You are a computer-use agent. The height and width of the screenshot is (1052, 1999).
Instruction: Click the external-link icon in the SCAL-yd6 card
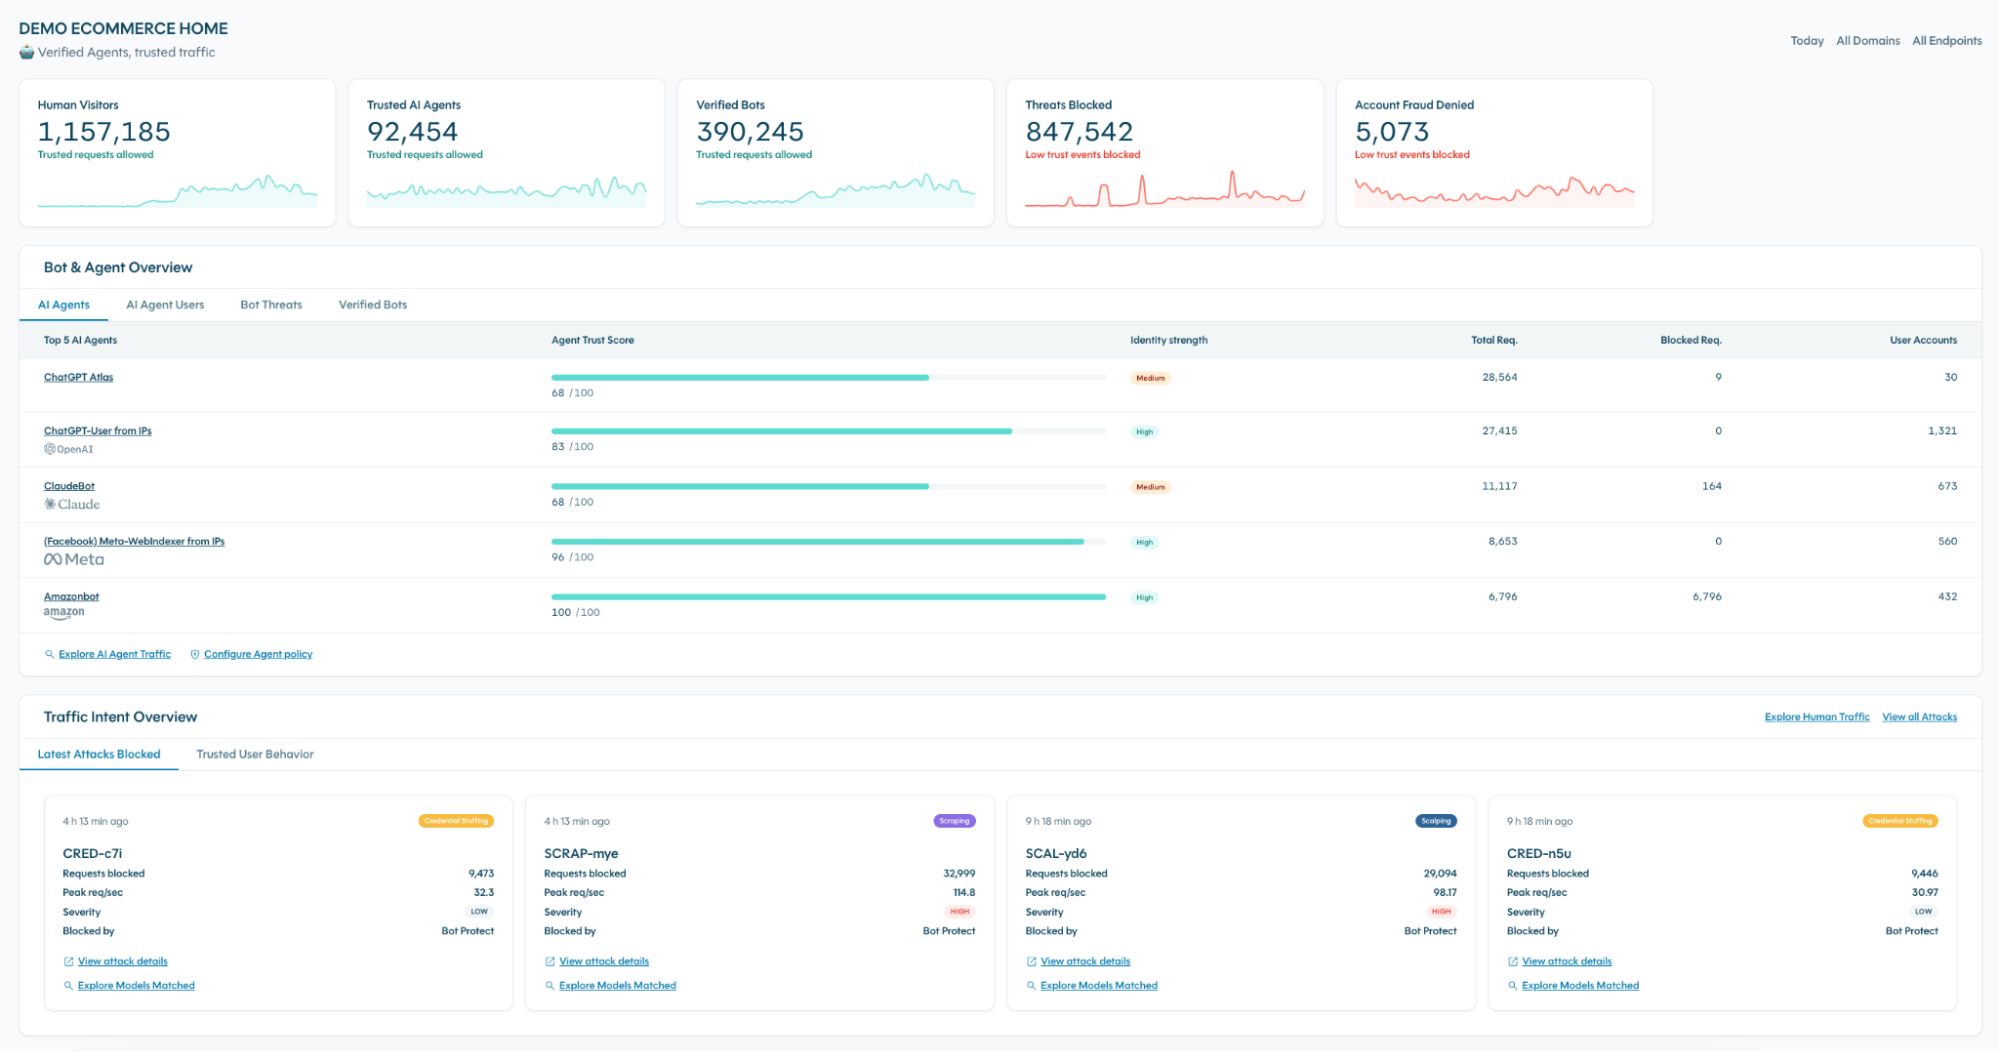pos(1032,961)
